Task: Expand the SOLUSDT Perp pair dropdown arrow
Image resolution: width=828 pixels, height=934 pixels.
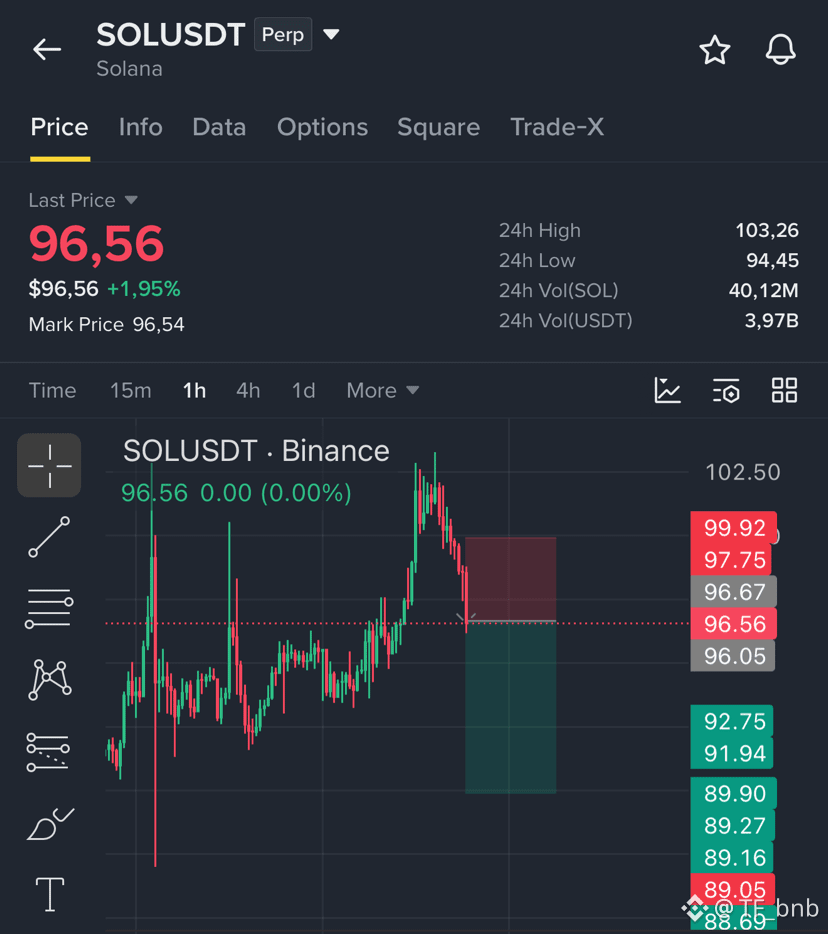Action: coord(331,34)
